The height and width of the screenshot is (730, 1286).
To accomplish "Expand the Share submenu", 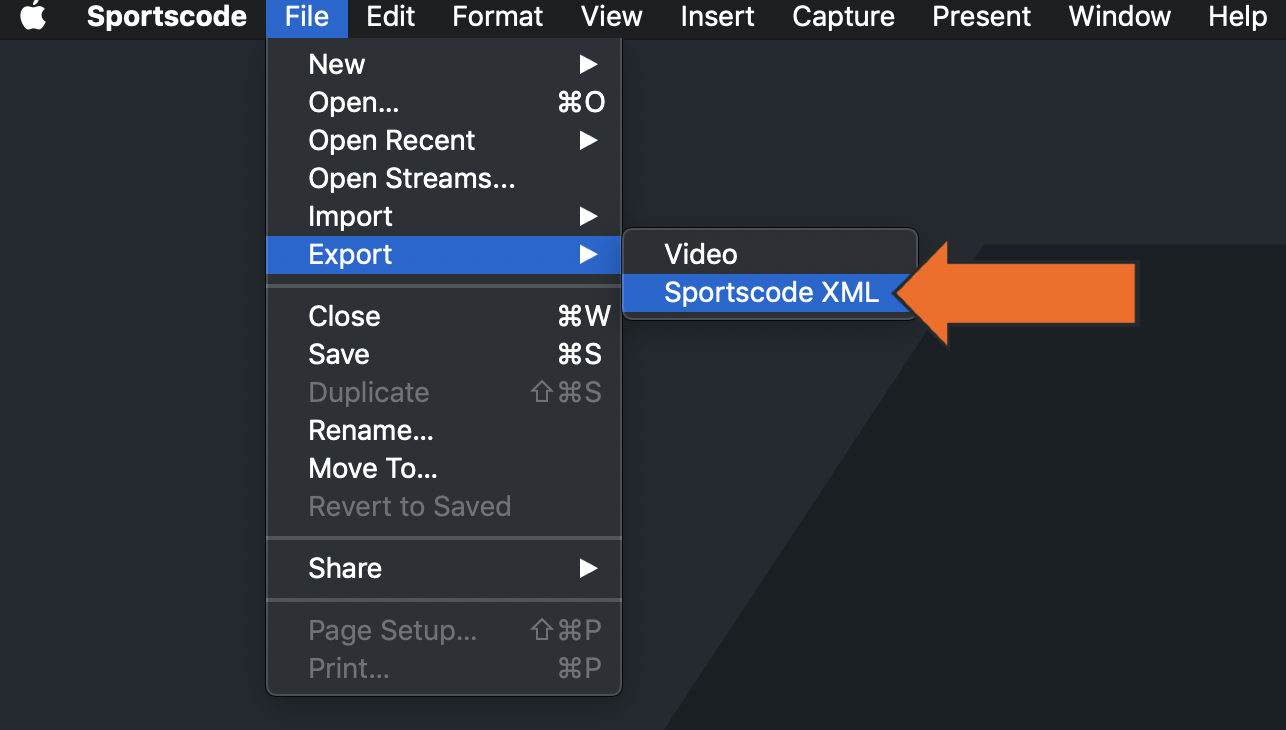I will (x=345, y=568).
